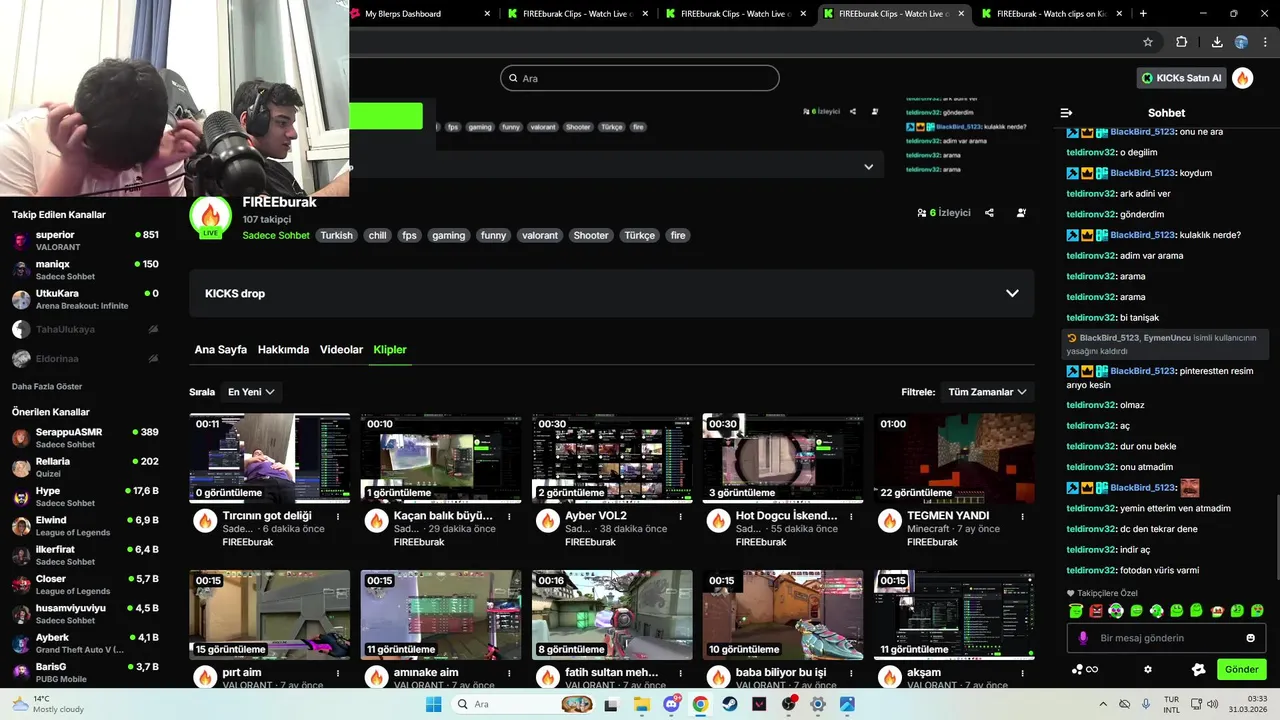
Task: Open Valorant from the taskbar
Action: pyautogui.click(x=759, y=704)
